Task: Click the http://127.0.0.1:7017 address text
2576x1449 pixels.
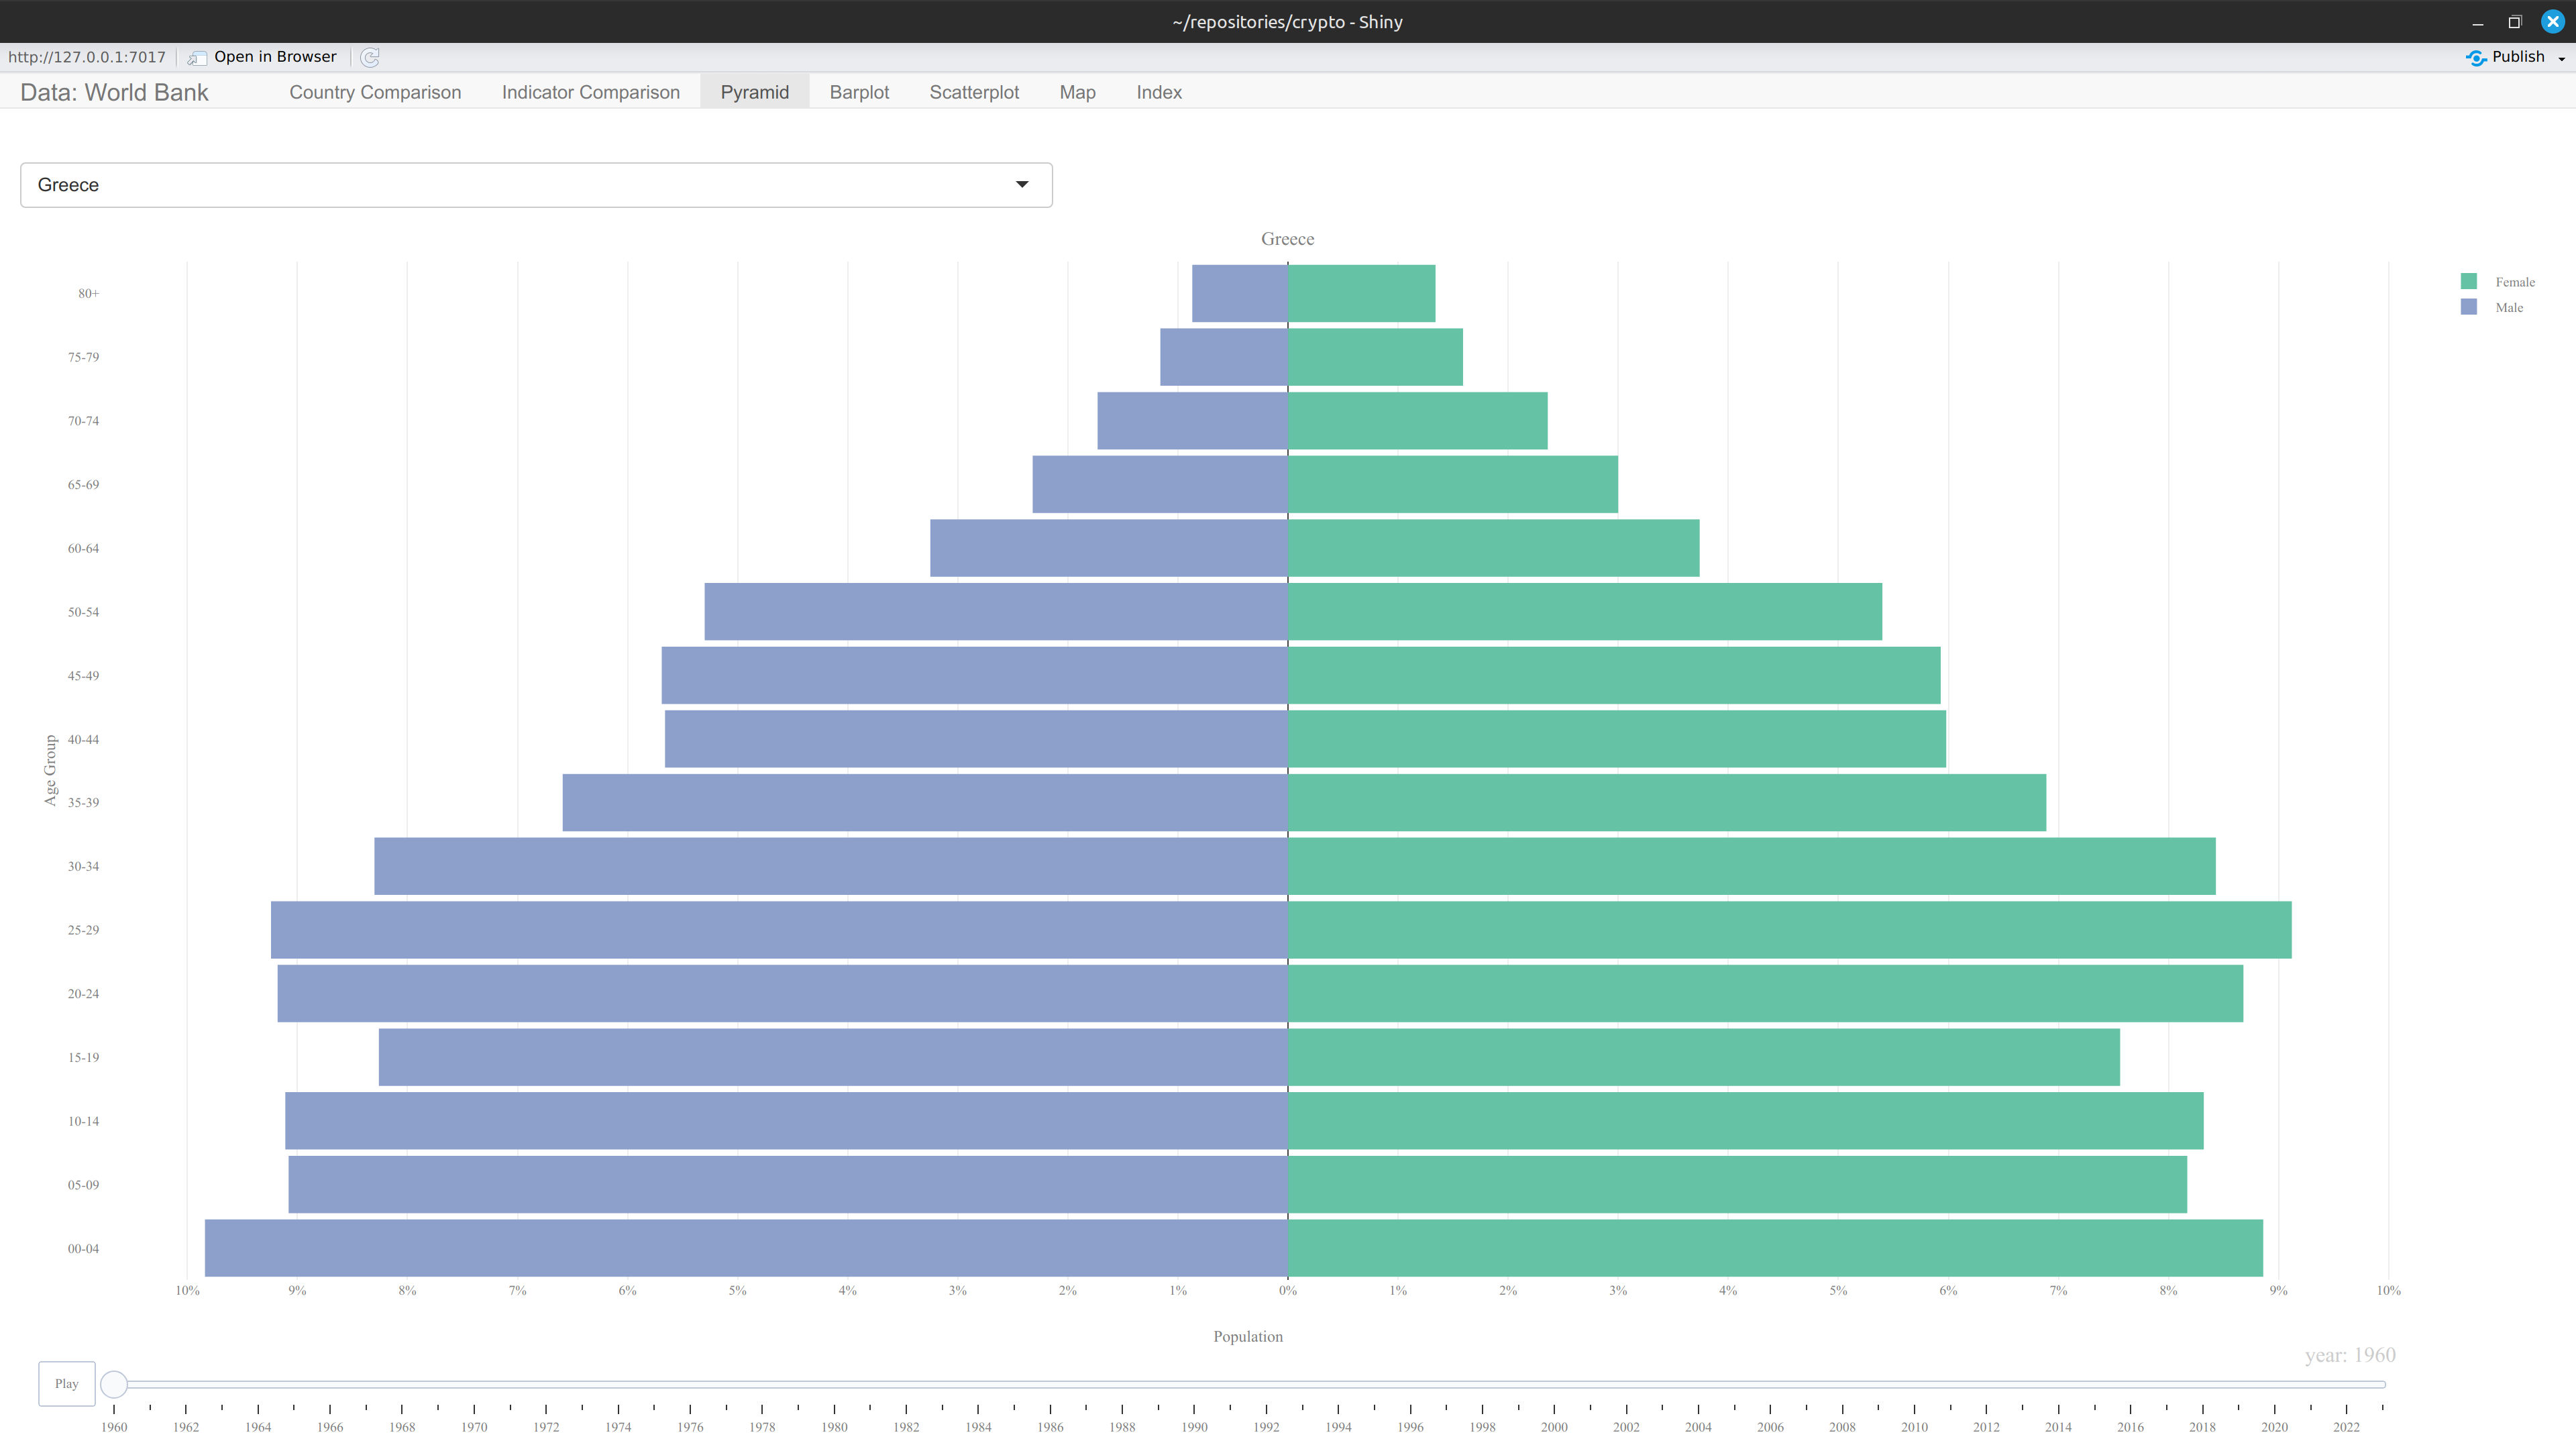Action: pyautogui.click(x=87, y=57)
